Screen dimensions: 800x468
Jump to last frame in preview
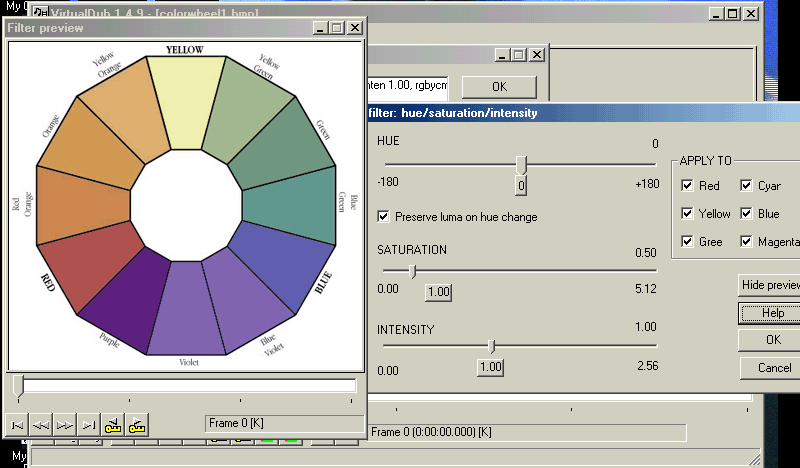[x=89, y=425]
